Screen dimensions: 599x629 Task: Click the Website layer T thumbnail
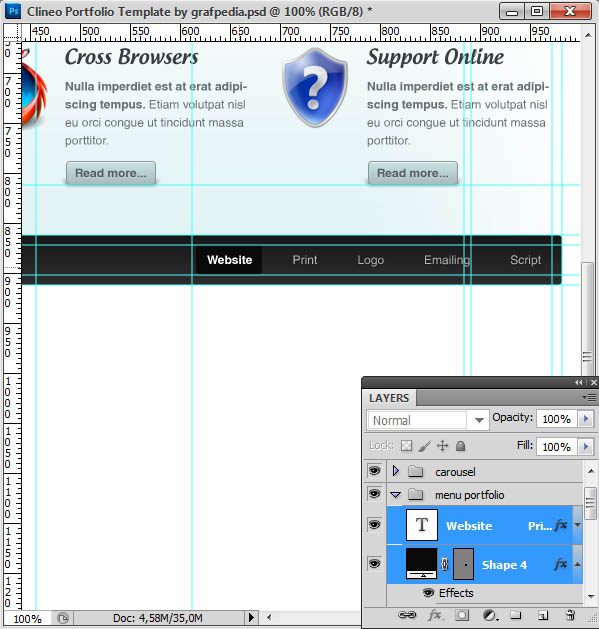pos(422,525)
